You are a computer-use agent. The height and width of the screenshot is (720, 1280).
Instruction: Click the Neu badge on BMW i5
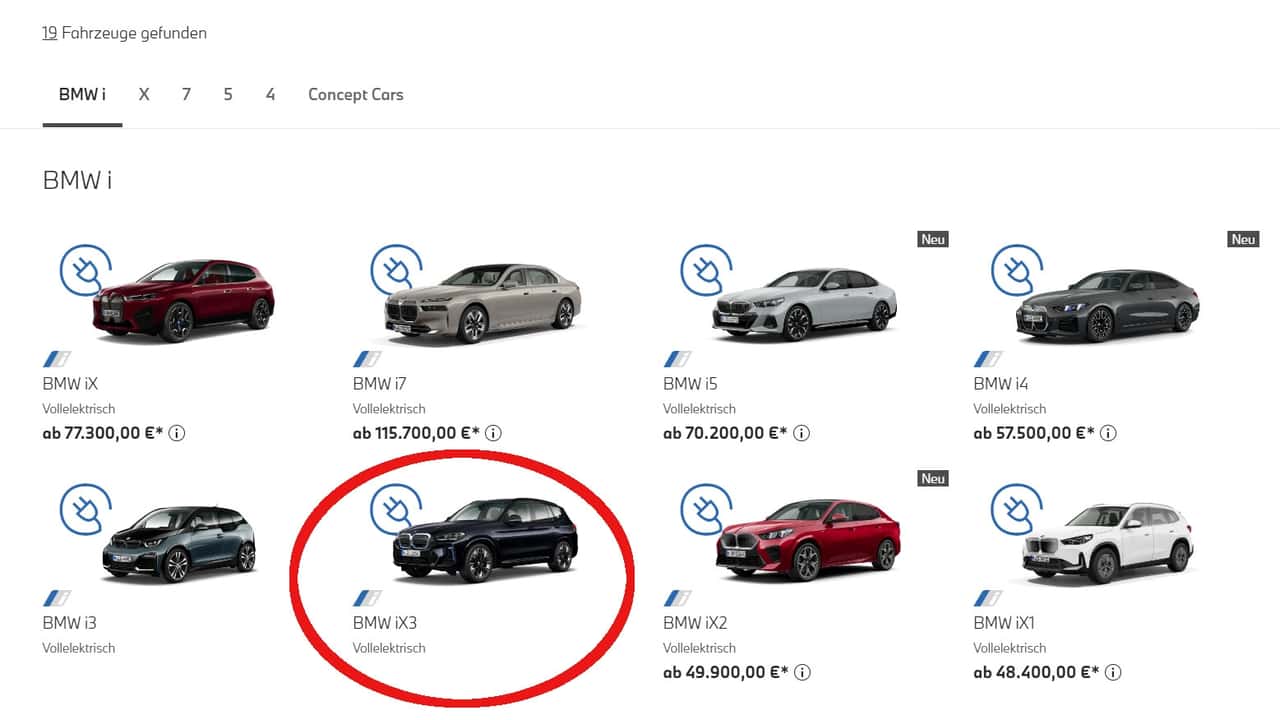pos(933,239)
